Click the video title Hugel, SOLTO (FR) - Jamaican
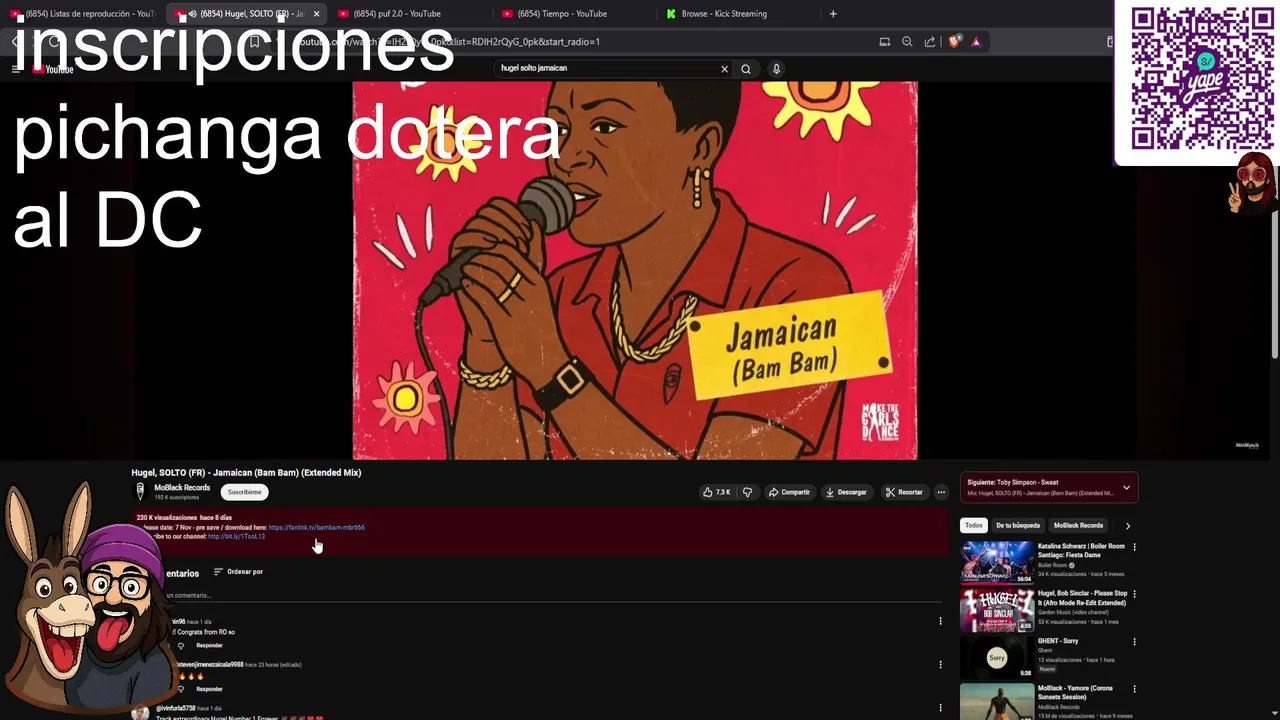This screenshot has height=720, width=1280. pos(246,473)
